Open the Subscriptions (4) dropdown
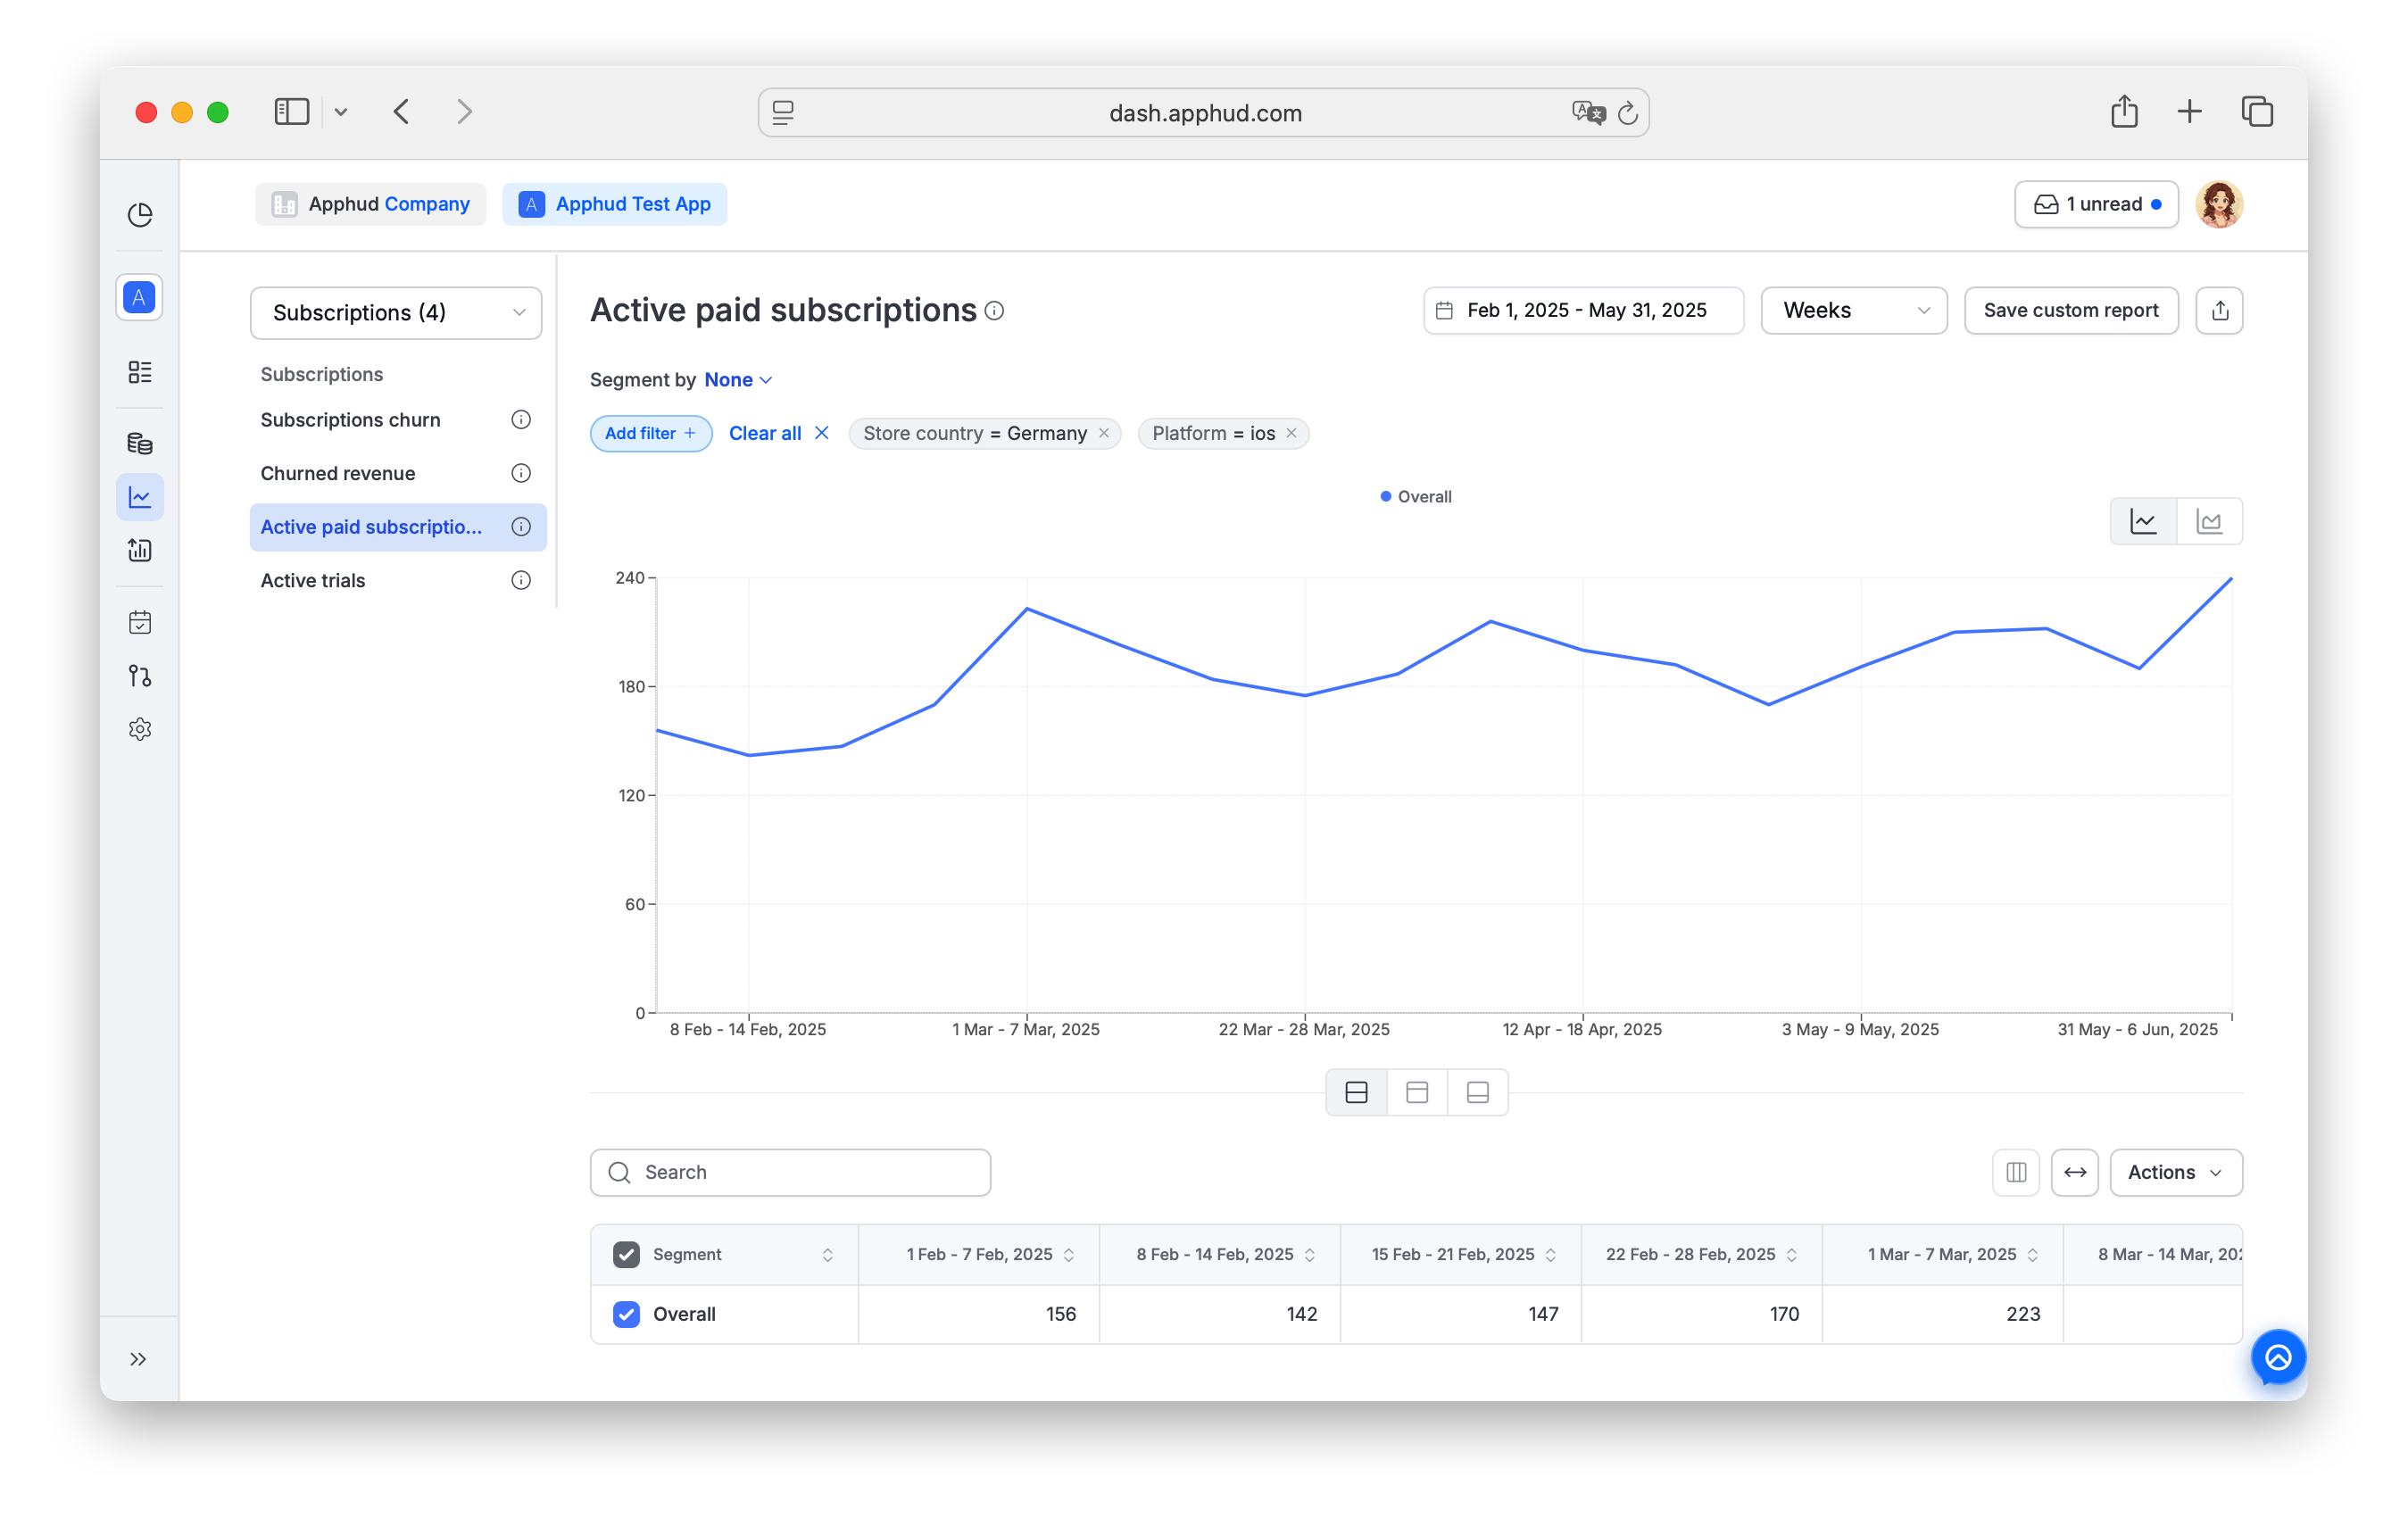The image size is (2408, 1535). [396, 313]
